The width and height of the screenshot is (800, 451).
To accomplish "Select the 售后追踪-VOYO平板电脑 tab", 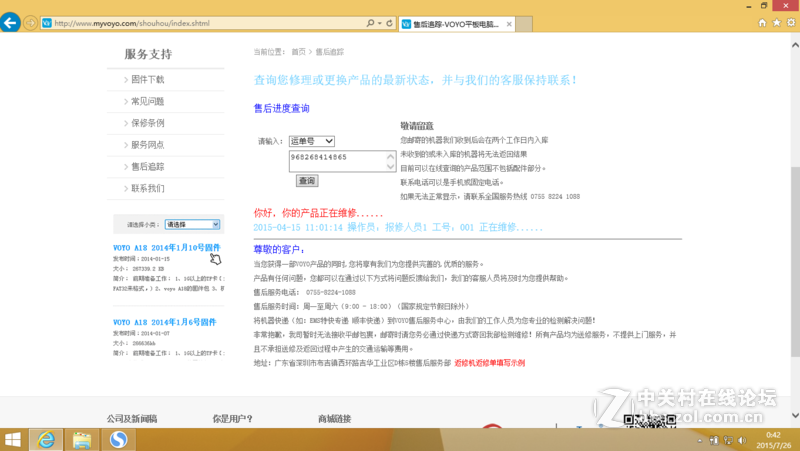I will point(456,24).
